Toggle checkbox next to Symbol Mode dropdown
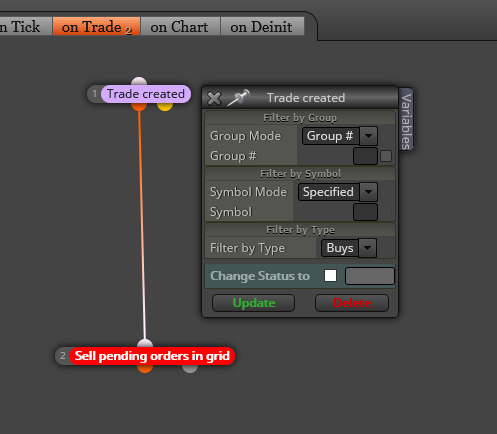This screenshot has height=434, width=497. [x=386, y=192]
